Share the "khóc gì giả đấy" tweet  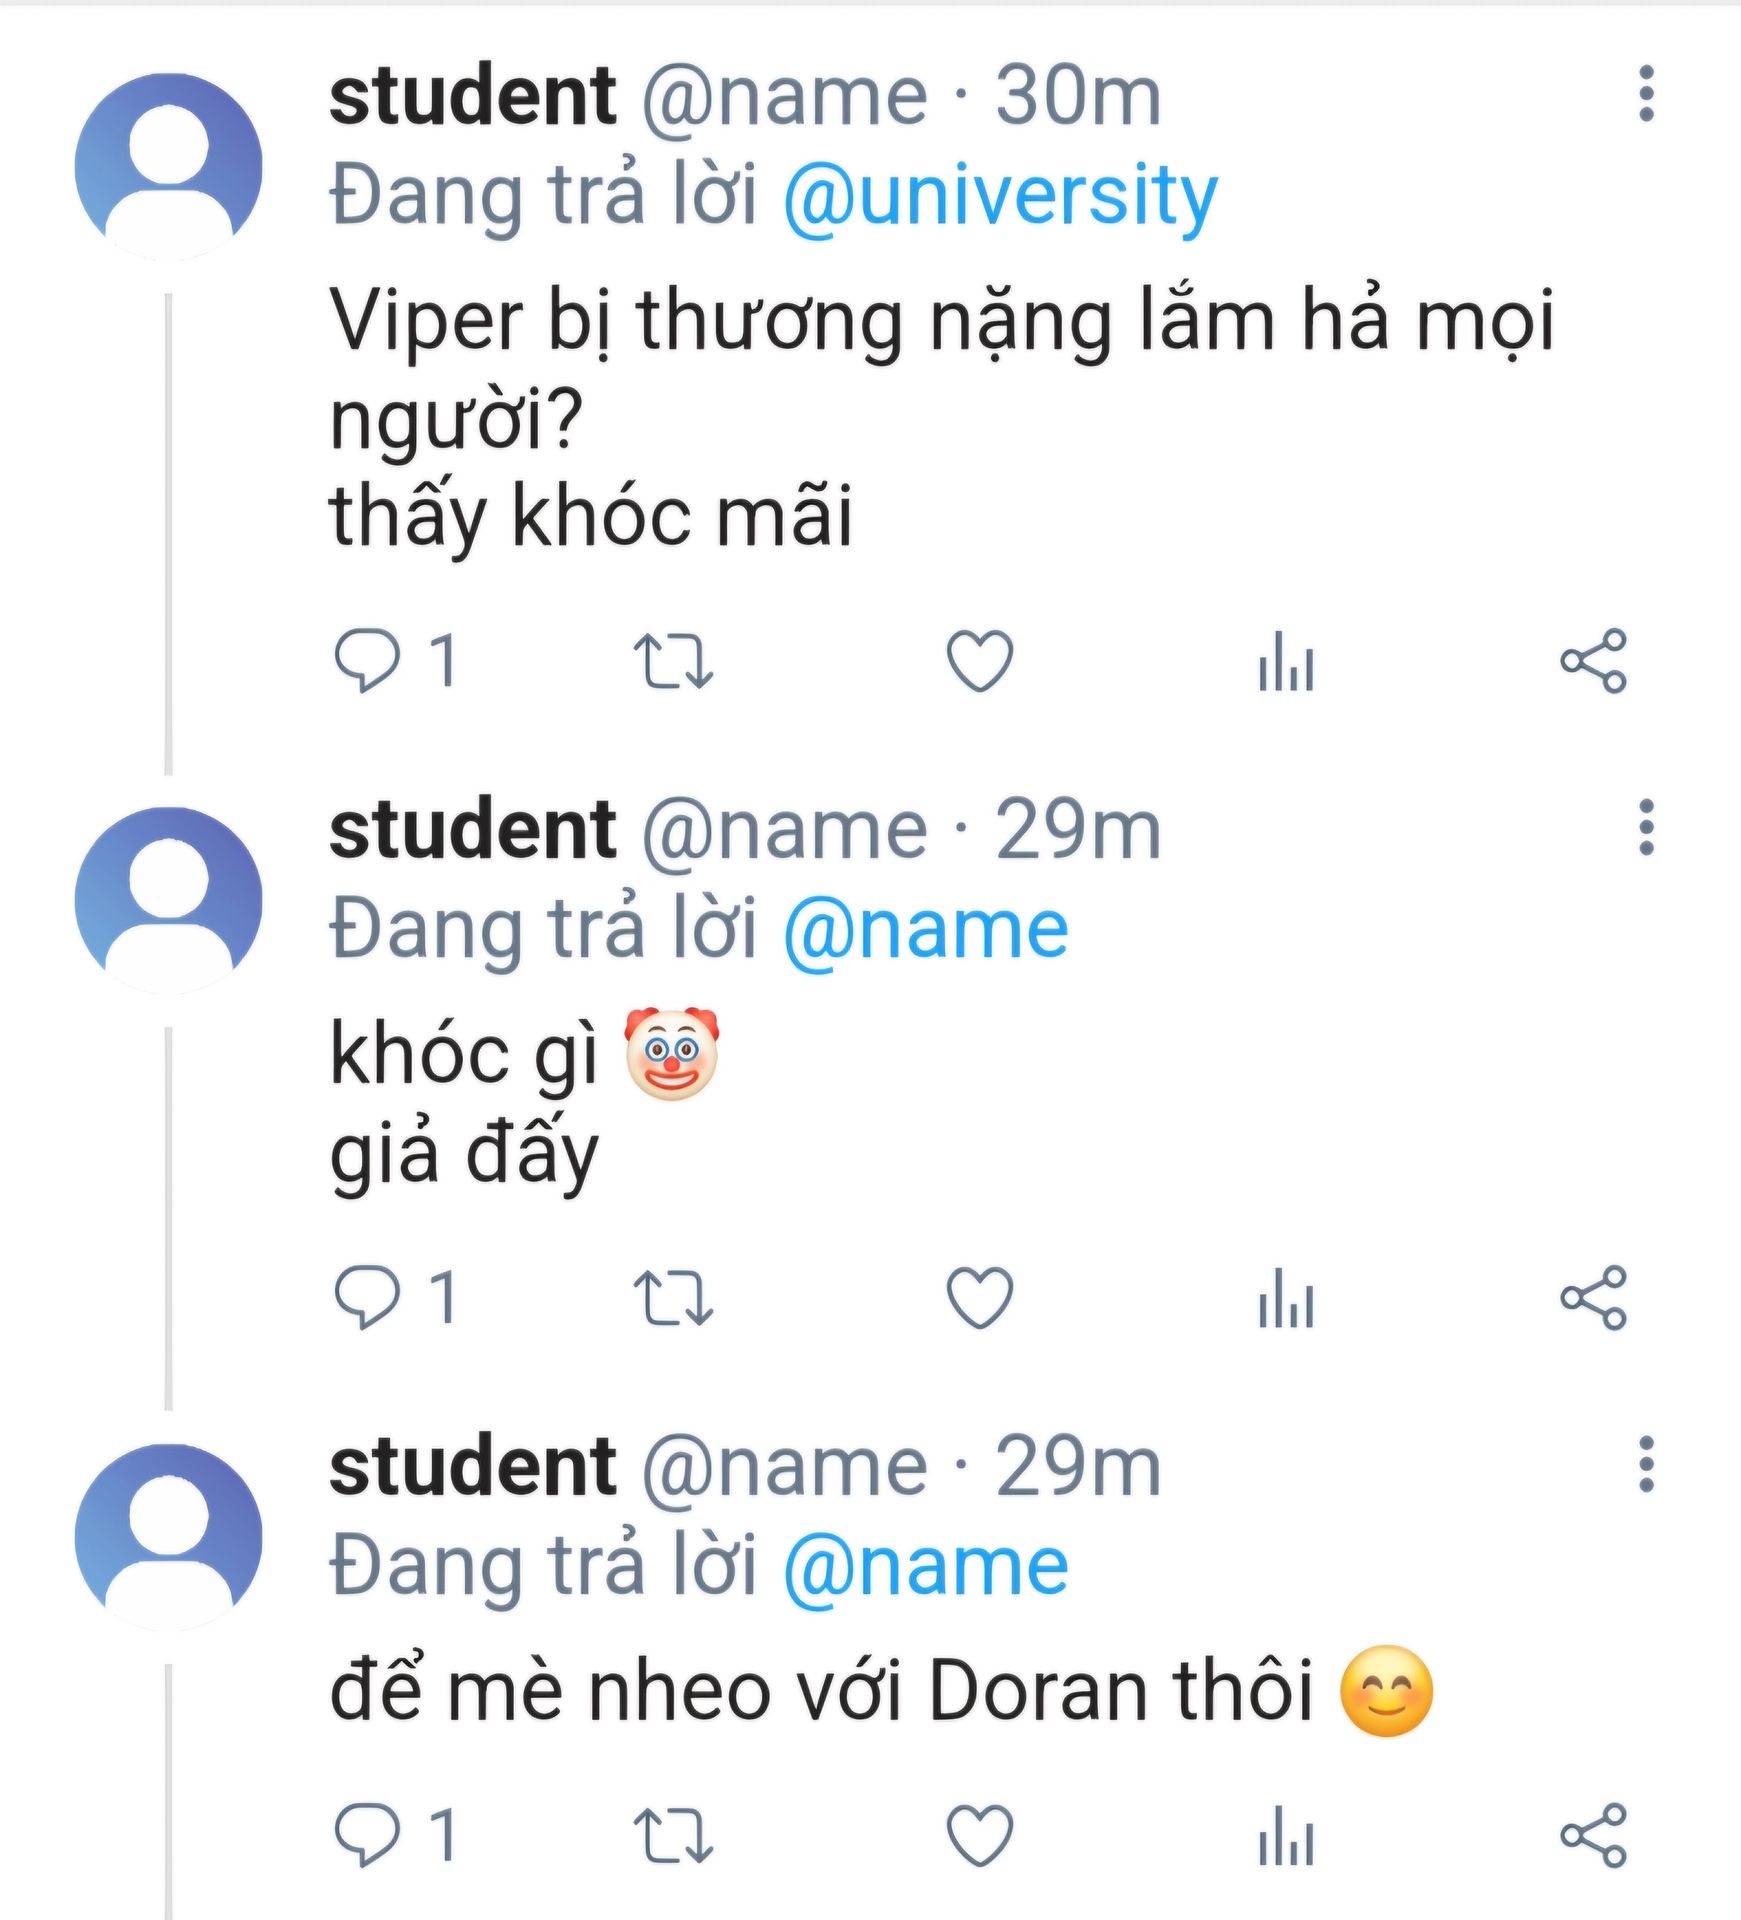1593,1298
